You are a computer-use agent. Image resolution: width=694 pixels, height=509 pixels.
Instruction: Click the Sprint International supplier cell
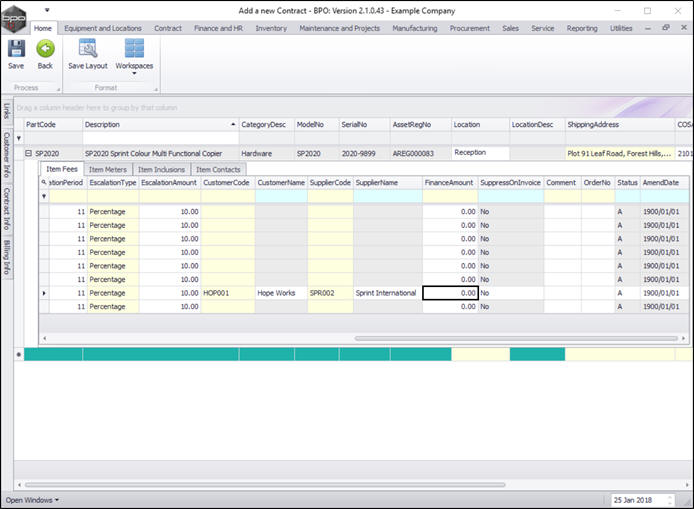(388, 293)
